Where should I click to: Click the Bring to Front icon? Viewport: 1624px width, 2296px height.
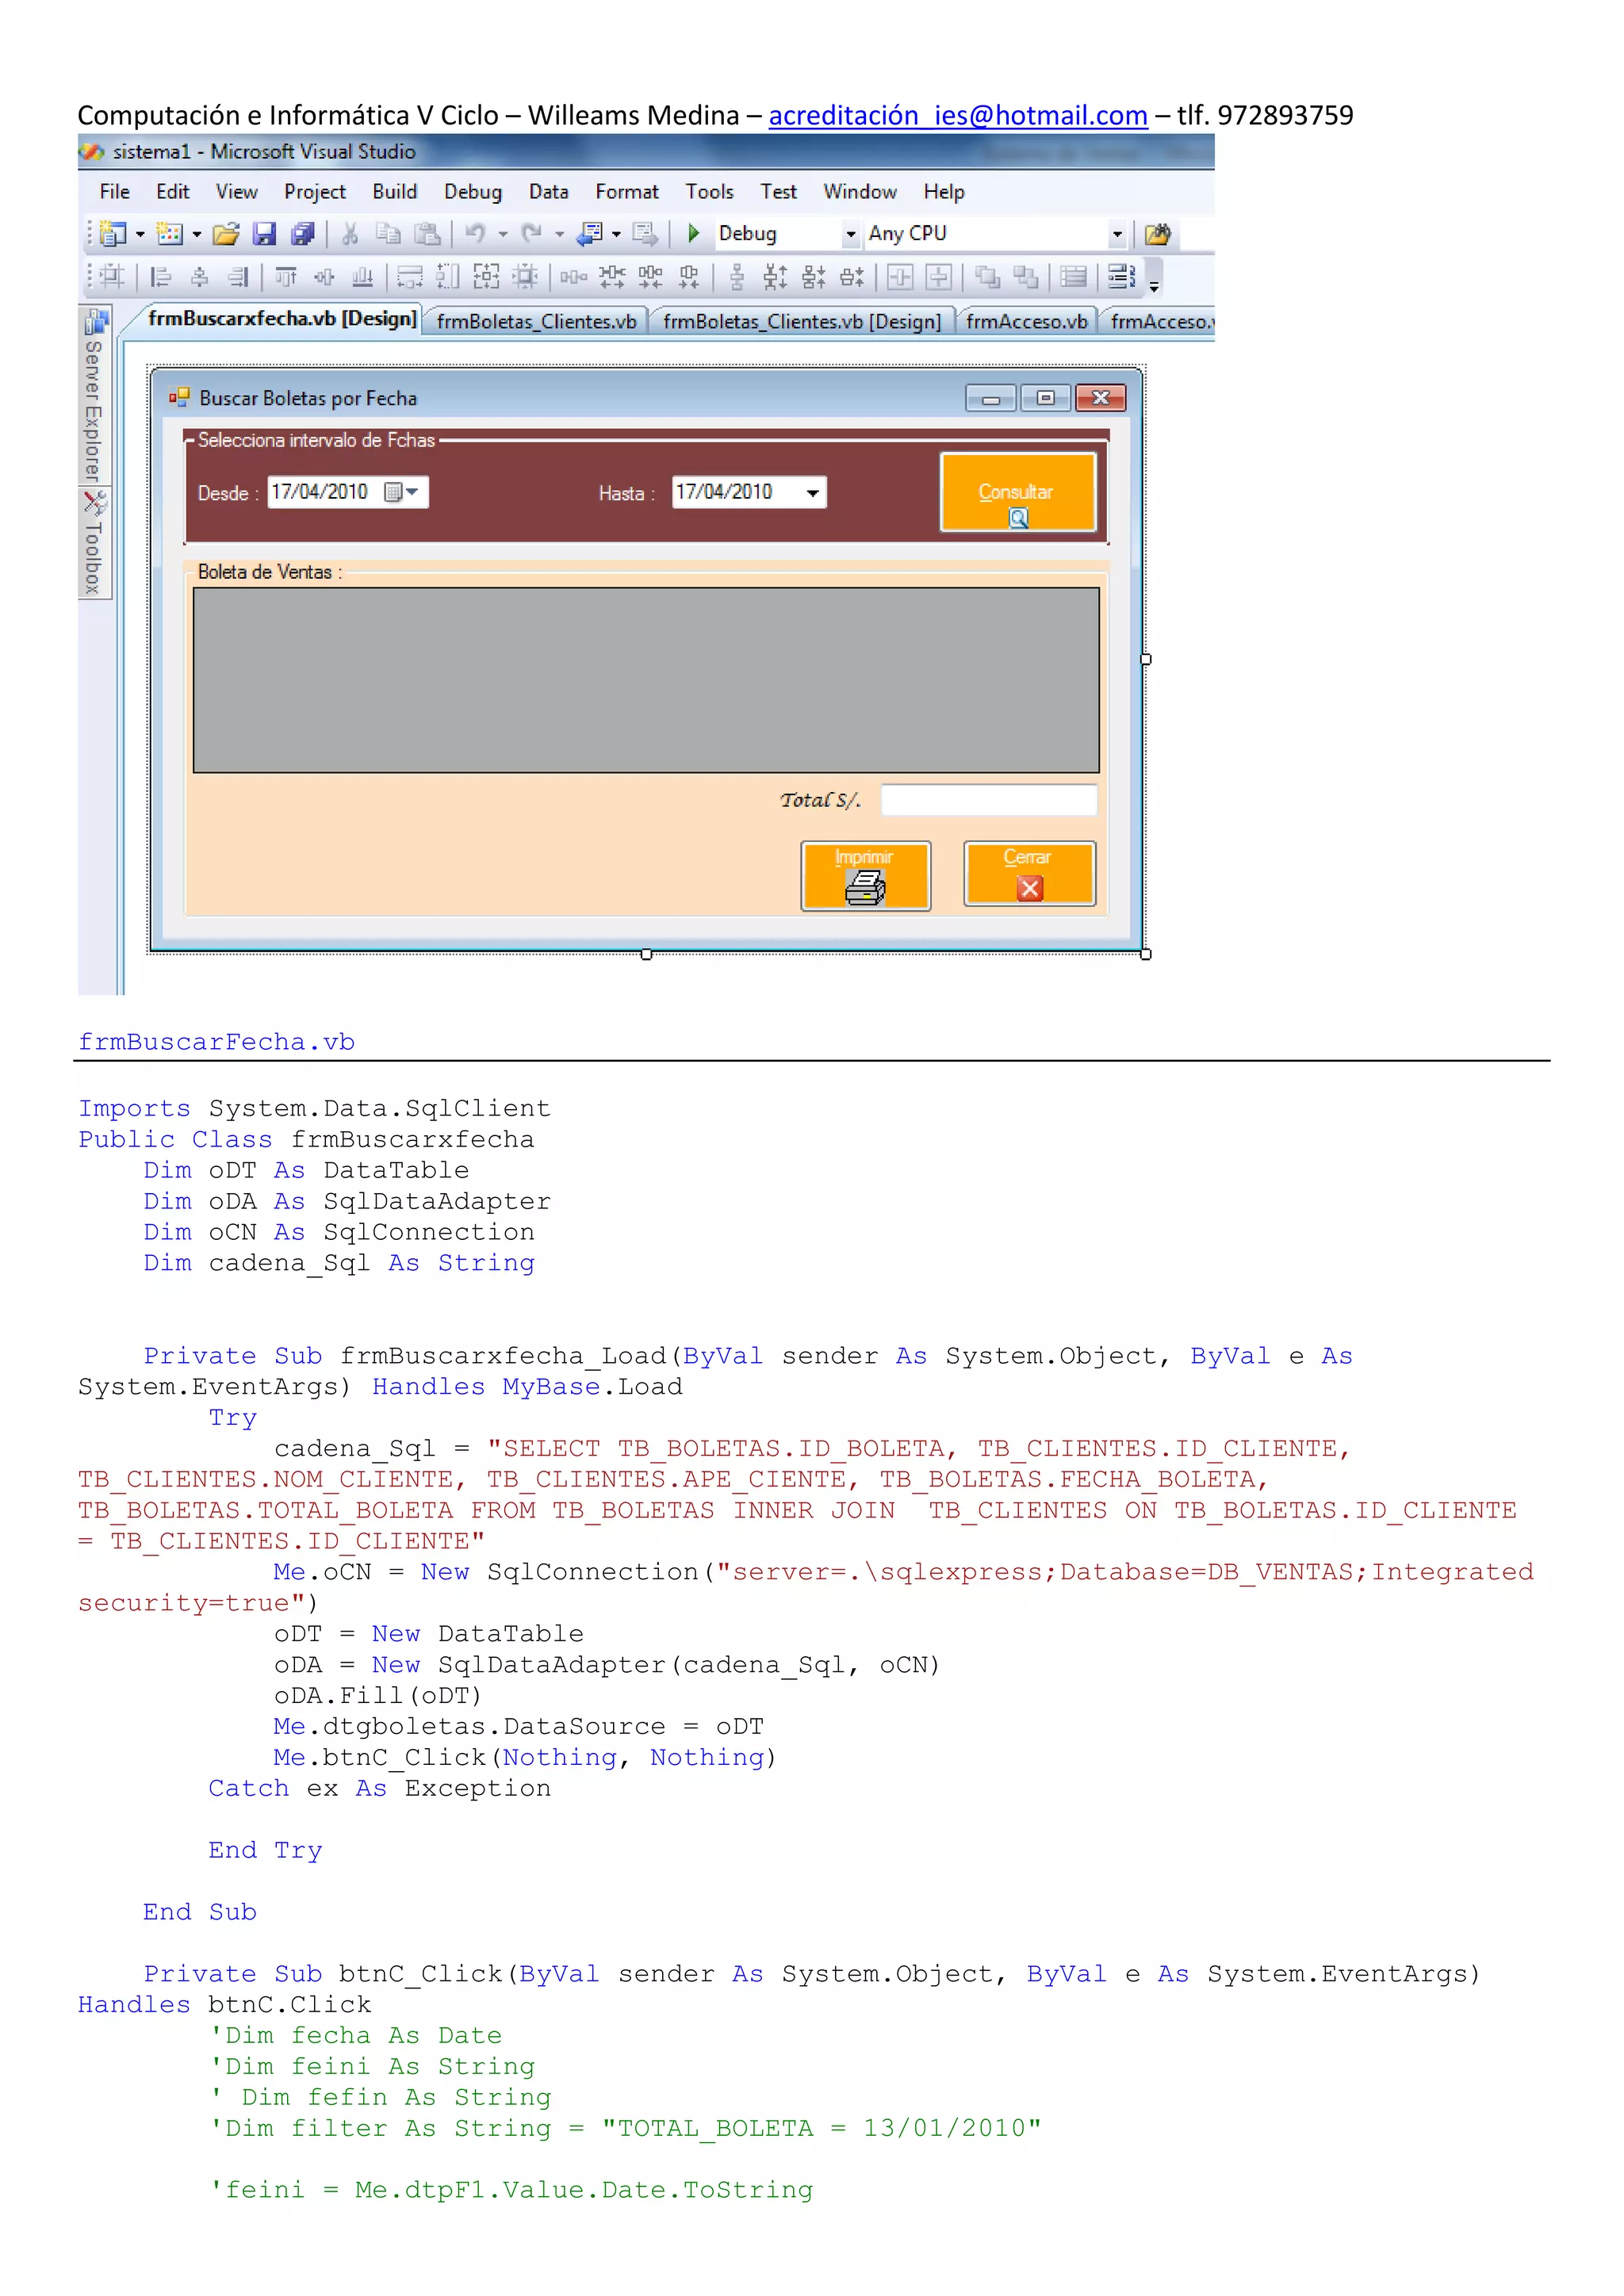[x=988, y=277]
